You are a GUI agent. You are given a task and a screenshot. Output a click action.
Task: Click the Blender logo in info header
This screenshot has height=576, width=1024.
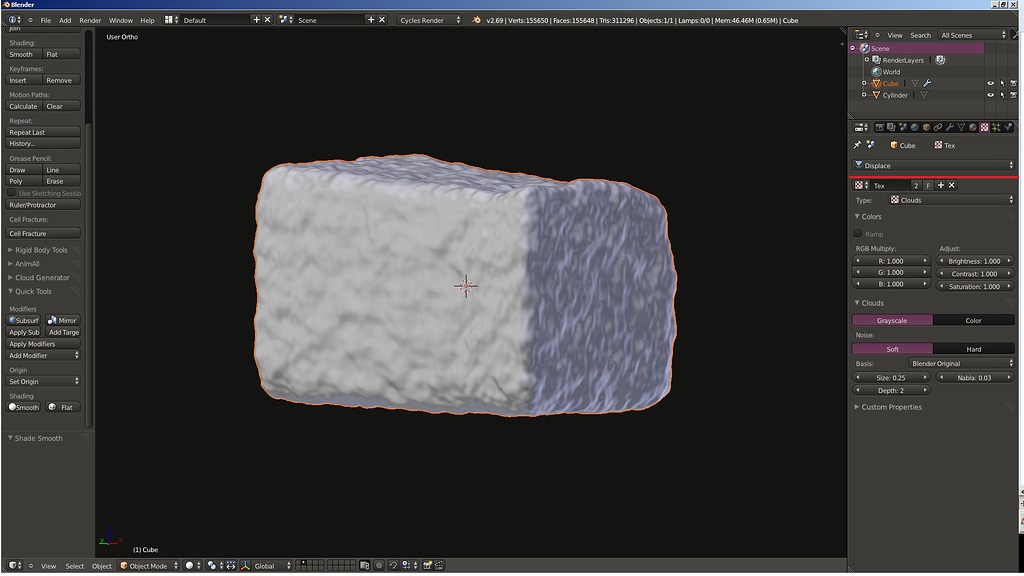click(476, 20)
